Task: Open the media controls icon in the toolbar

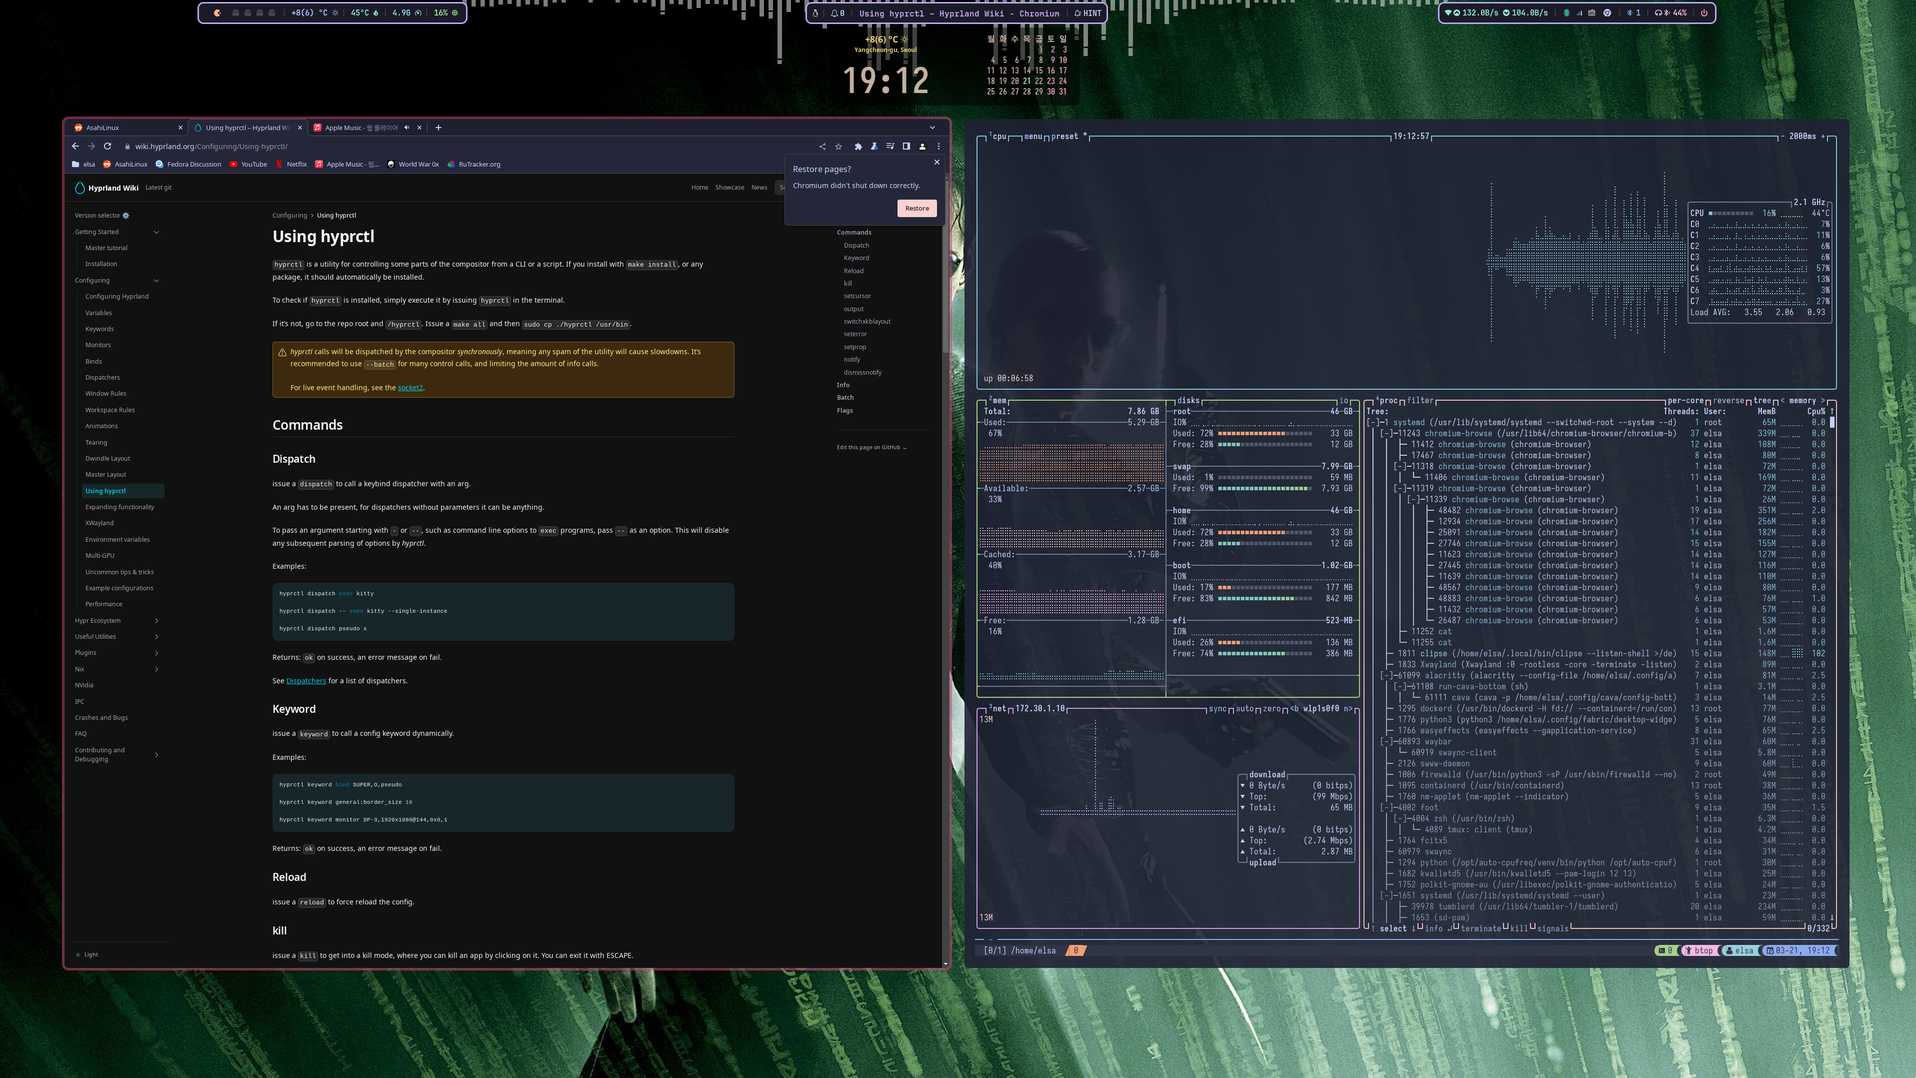Action: (890, 146)
